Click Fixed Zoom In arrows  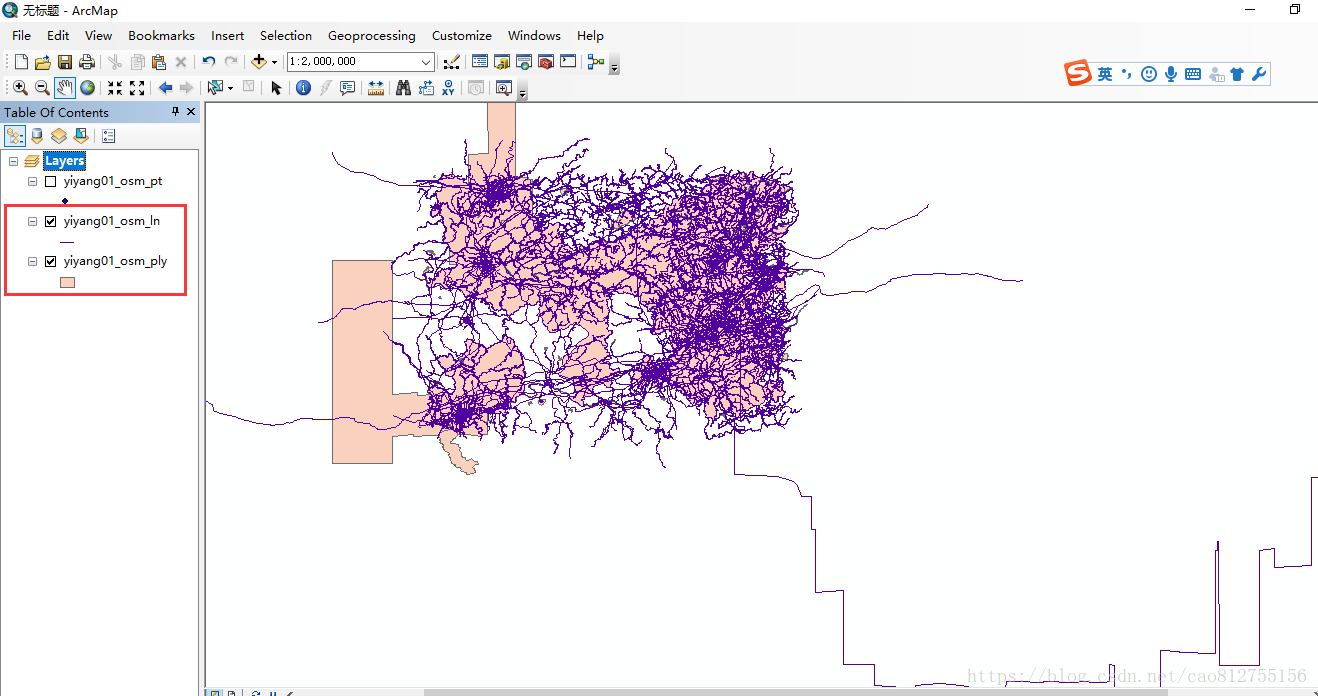coord(115,88)
